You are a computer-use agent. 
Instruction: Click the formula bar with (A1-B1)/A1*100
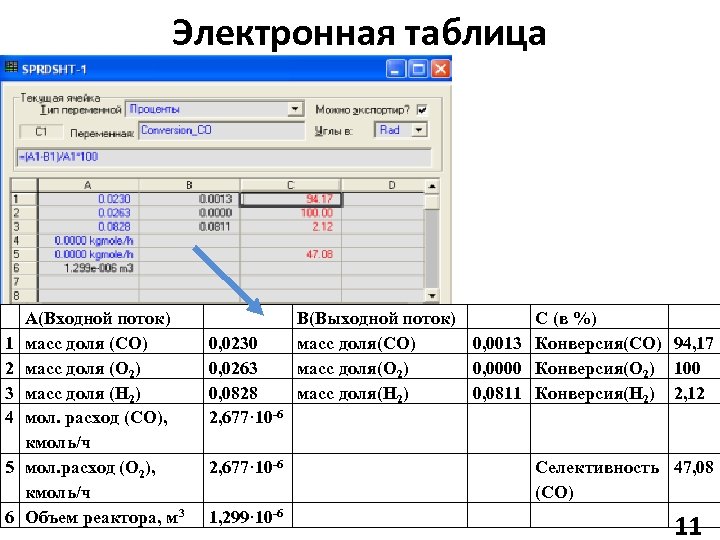pos(224,157)
